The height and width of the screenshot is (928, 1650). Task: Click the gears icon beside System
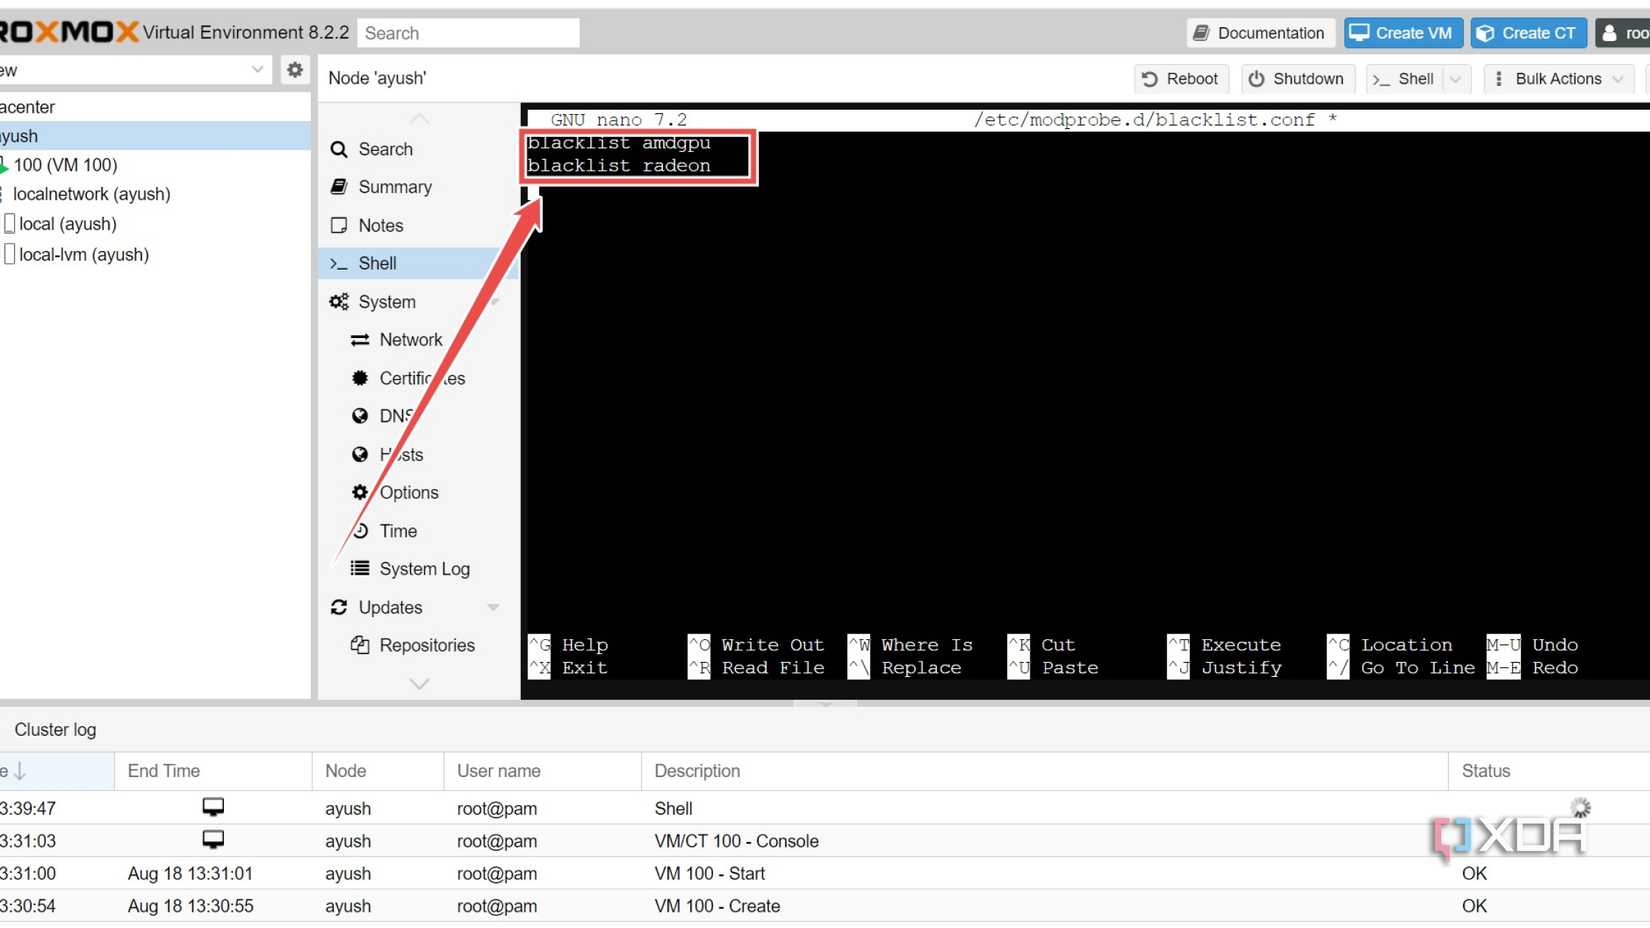tap(339, 302)
